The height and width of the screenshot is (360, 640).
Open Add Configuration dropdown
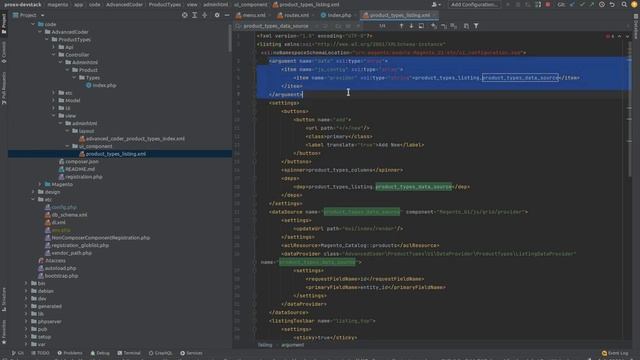[474, 4]
